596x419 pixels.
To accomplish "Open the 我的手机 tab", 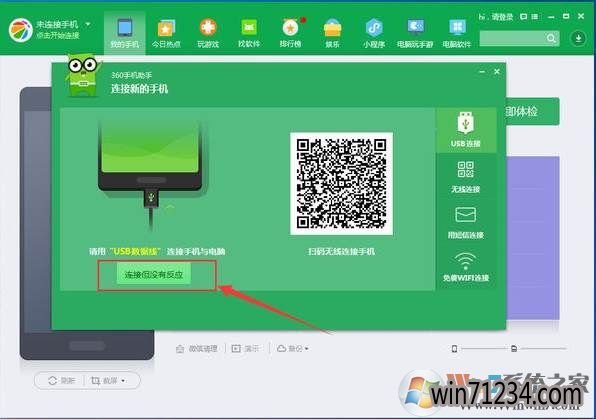I will [x=125, y=33].
